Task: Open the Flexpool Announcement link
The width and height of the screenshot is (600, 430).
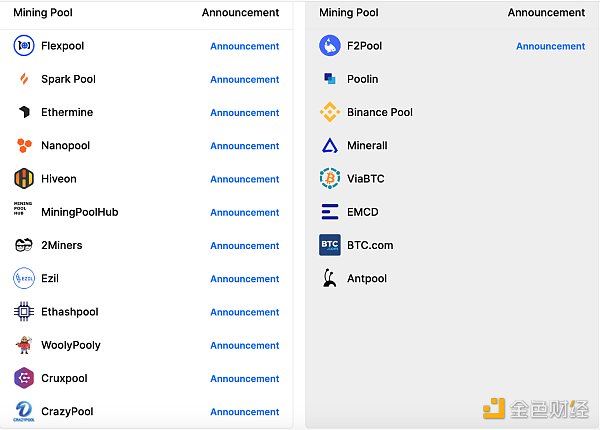Action: (244, 46)
